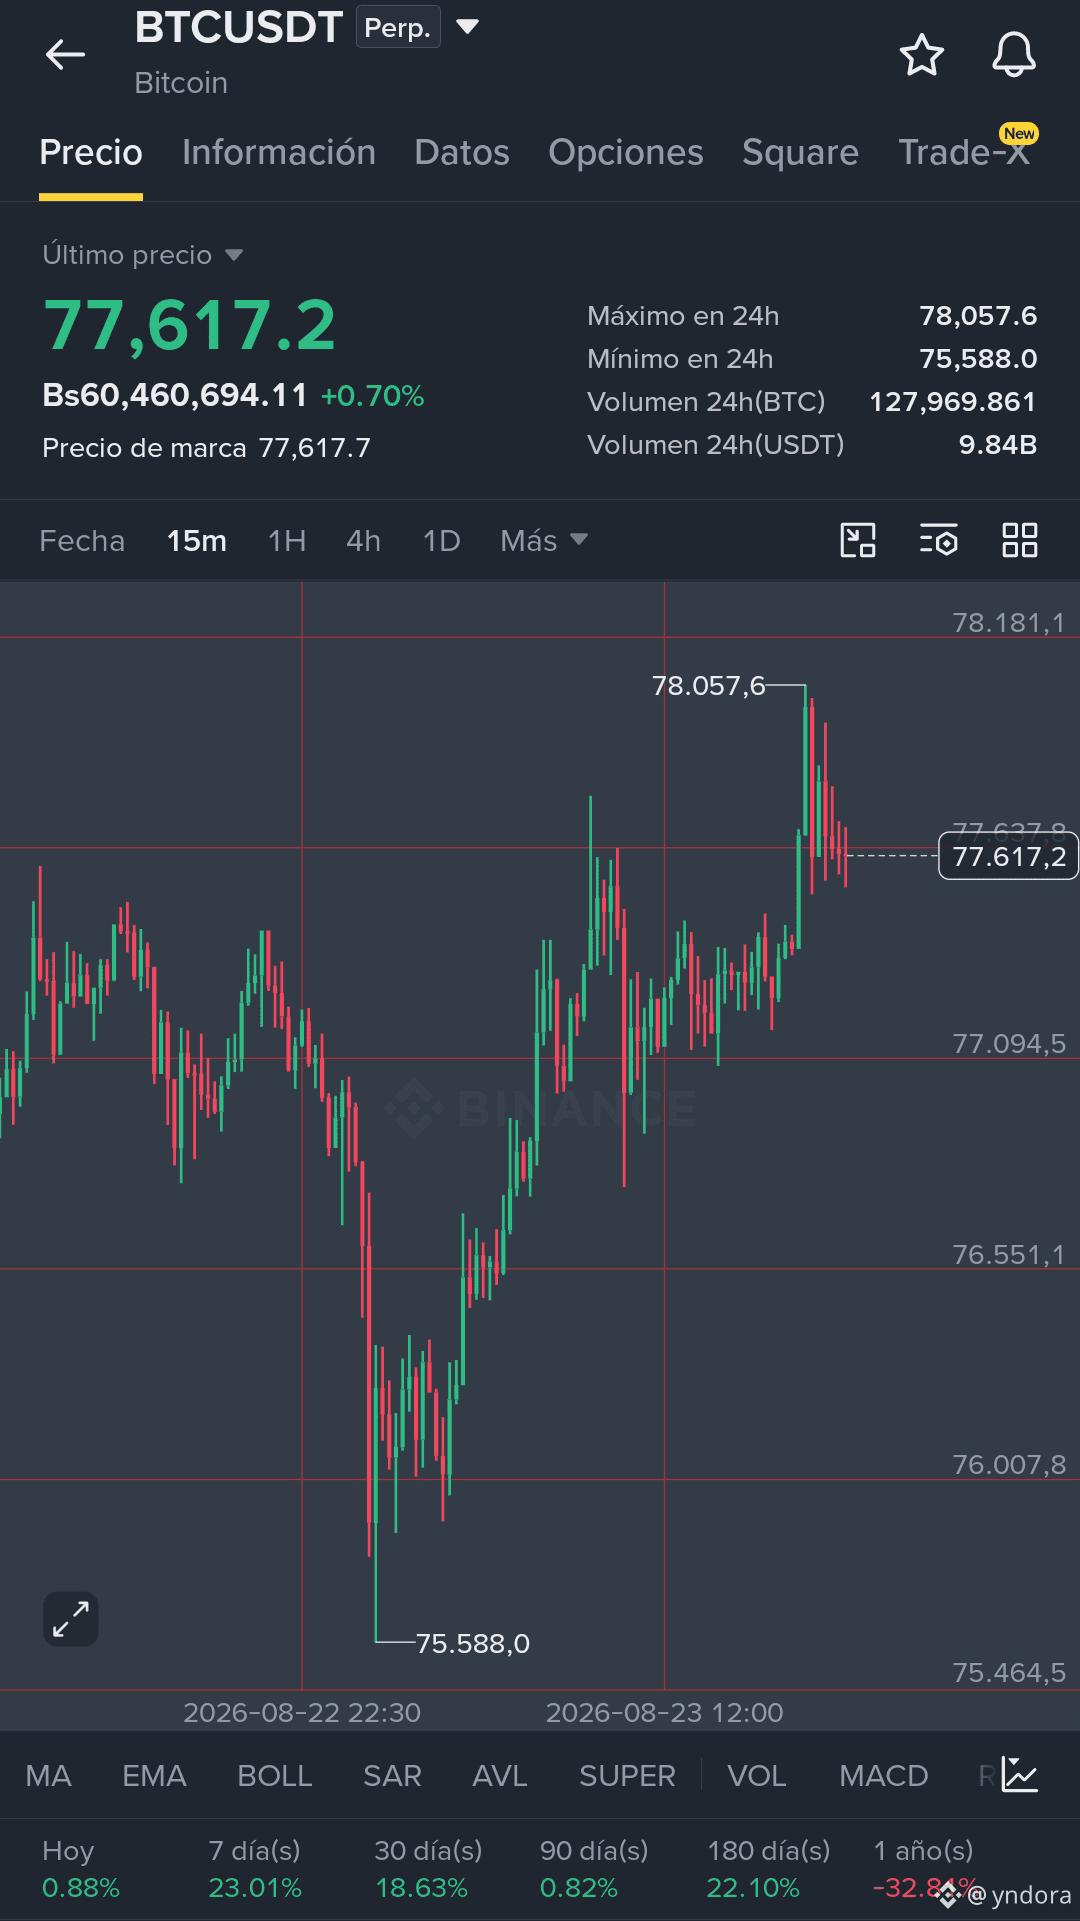Open indicator settings chart icon
This screenshot has width=1080, height=1921.
point(1020,1775)
